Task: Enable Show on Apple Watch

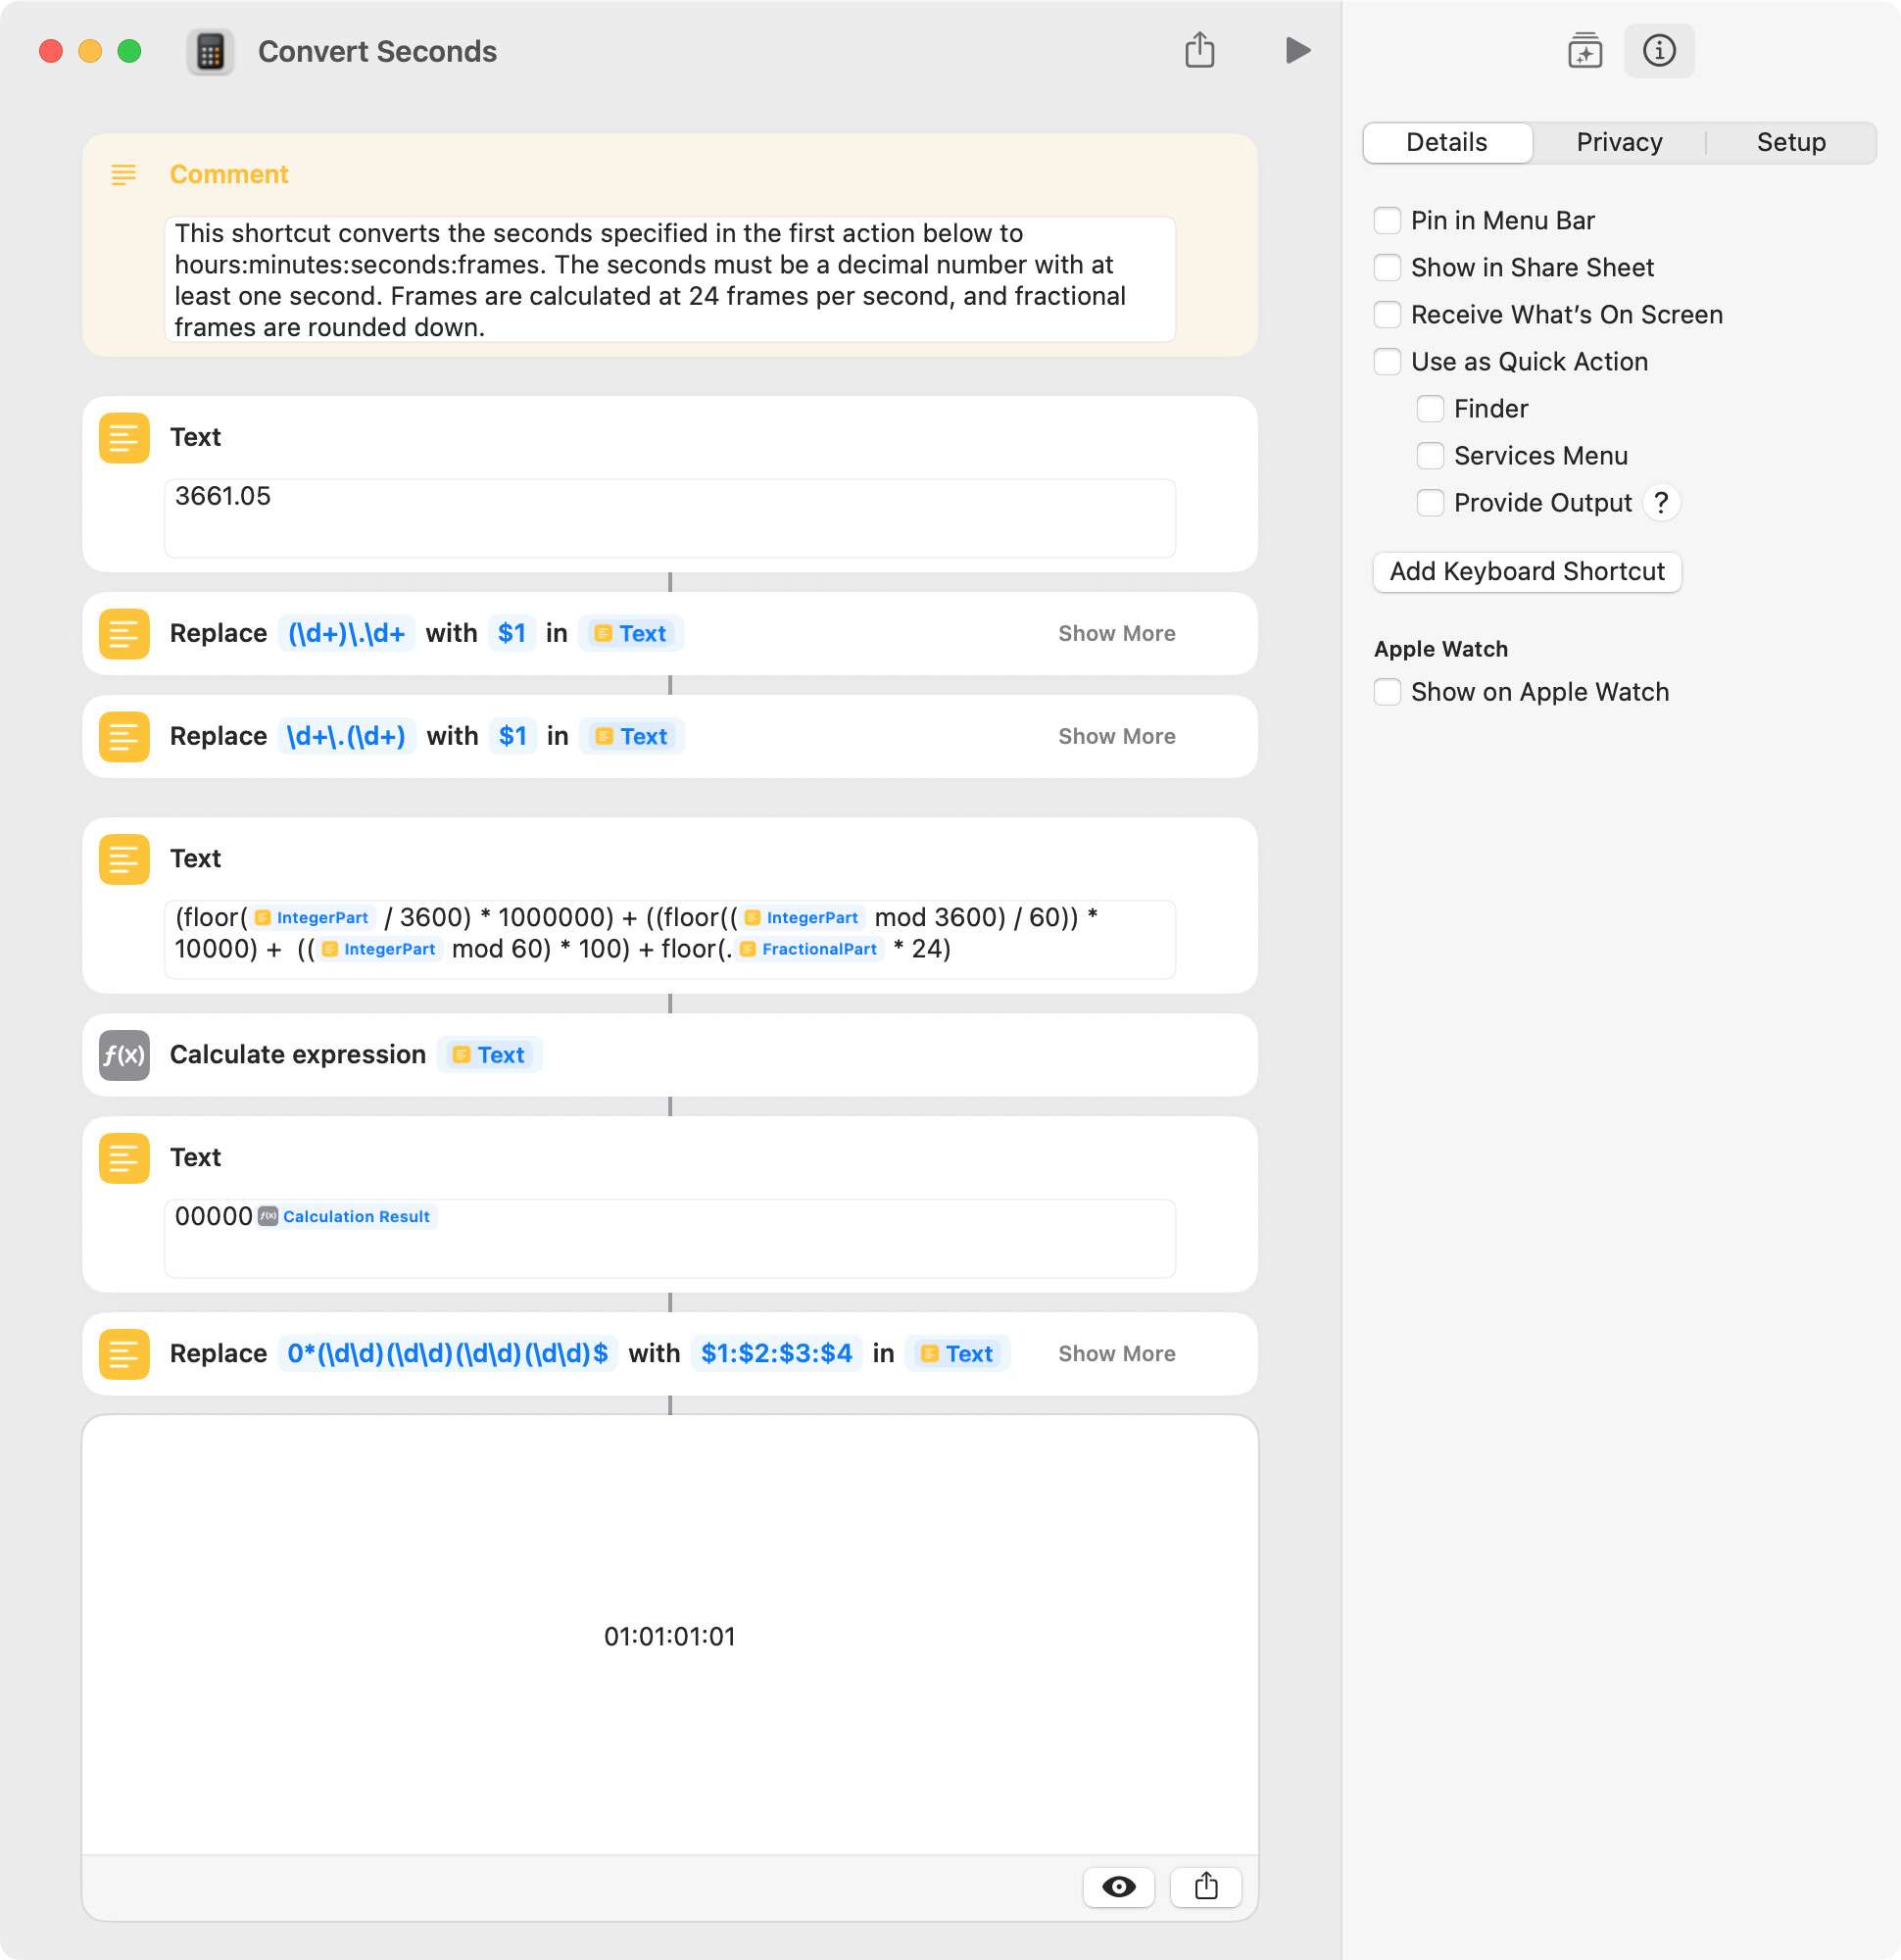Action: (1387, 692)
